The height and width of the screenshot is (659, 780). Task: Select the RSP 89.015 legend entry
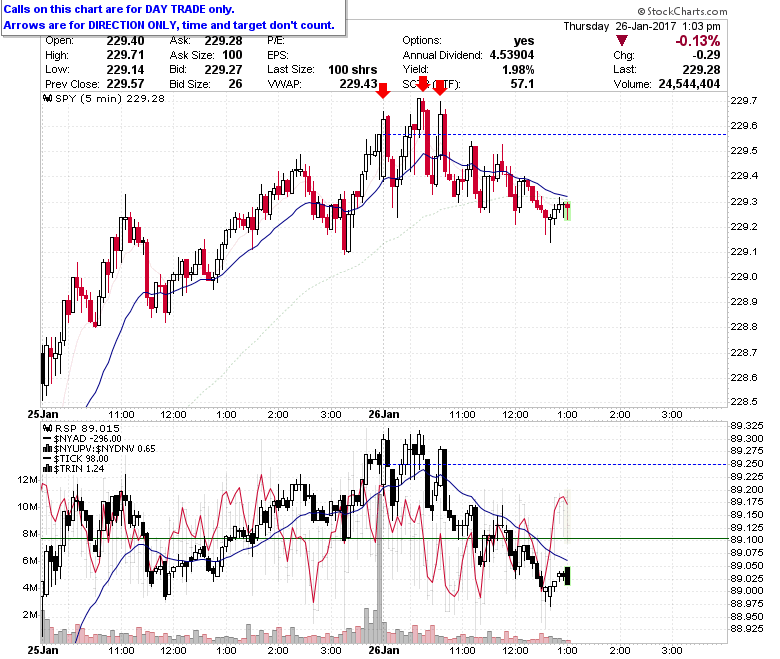[87, 428]
